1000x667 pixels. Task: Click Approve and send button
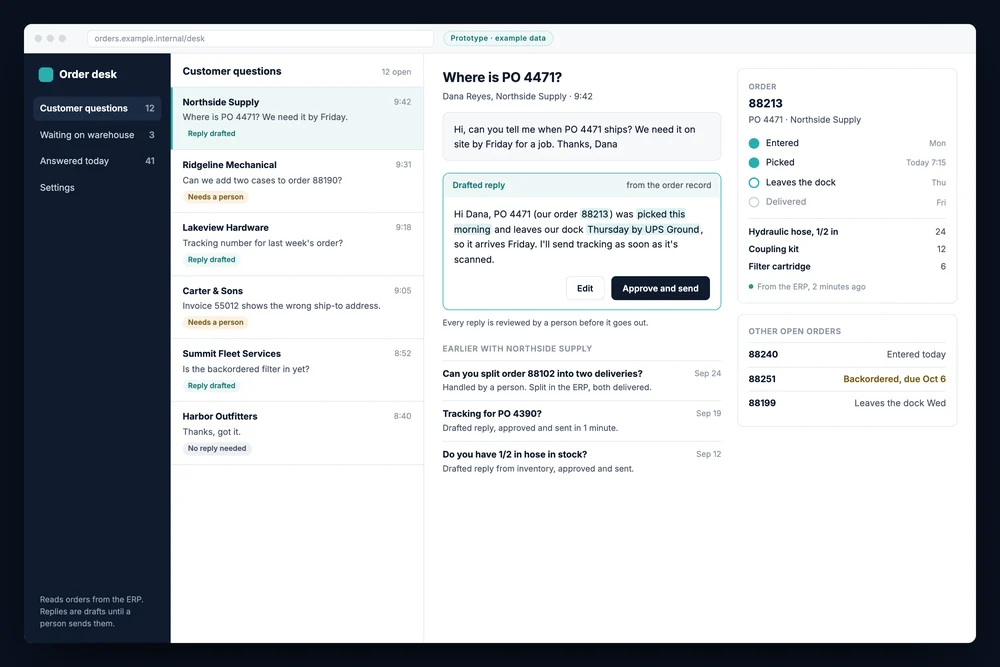coord(660,288)
